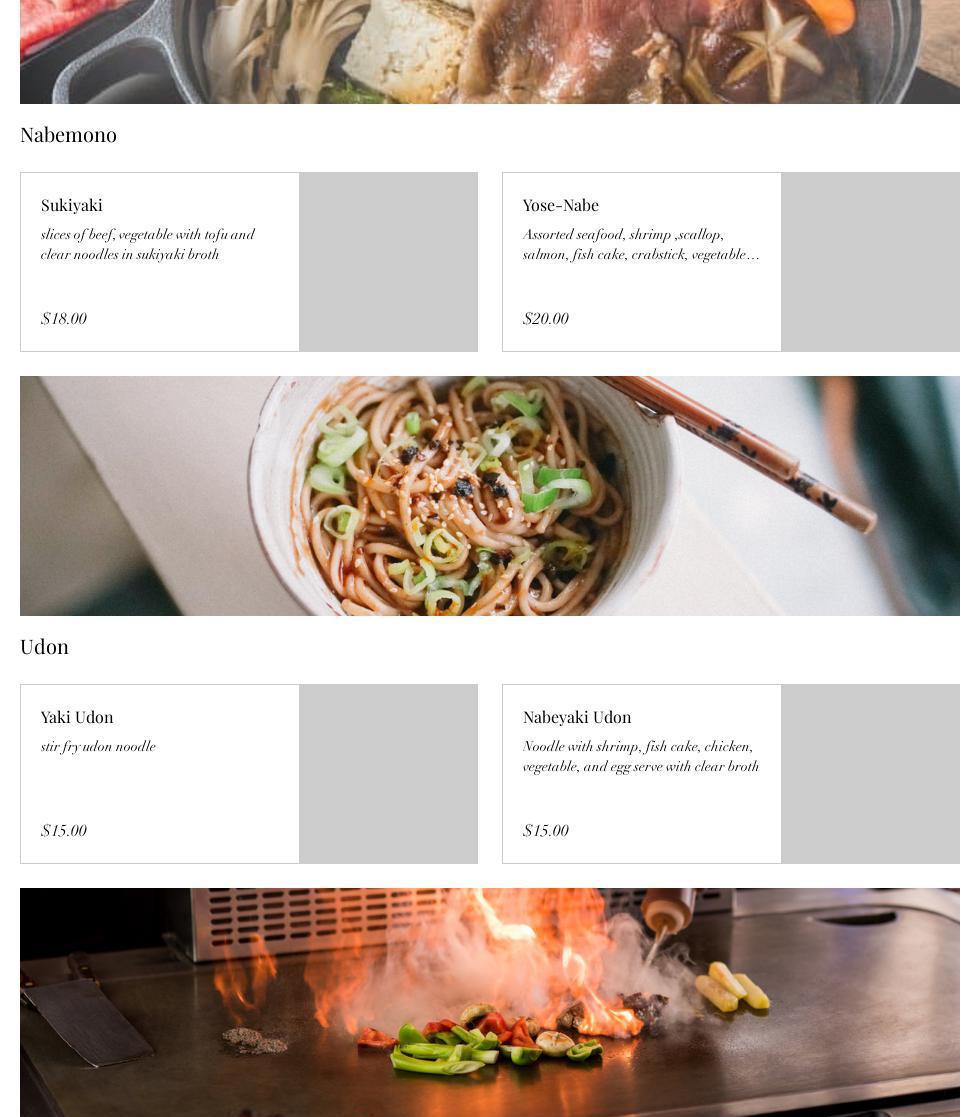Click the Sukiyaki description about beef slices
The height and width of the screenshot is (1117, 965).
(x=147, y=244)
